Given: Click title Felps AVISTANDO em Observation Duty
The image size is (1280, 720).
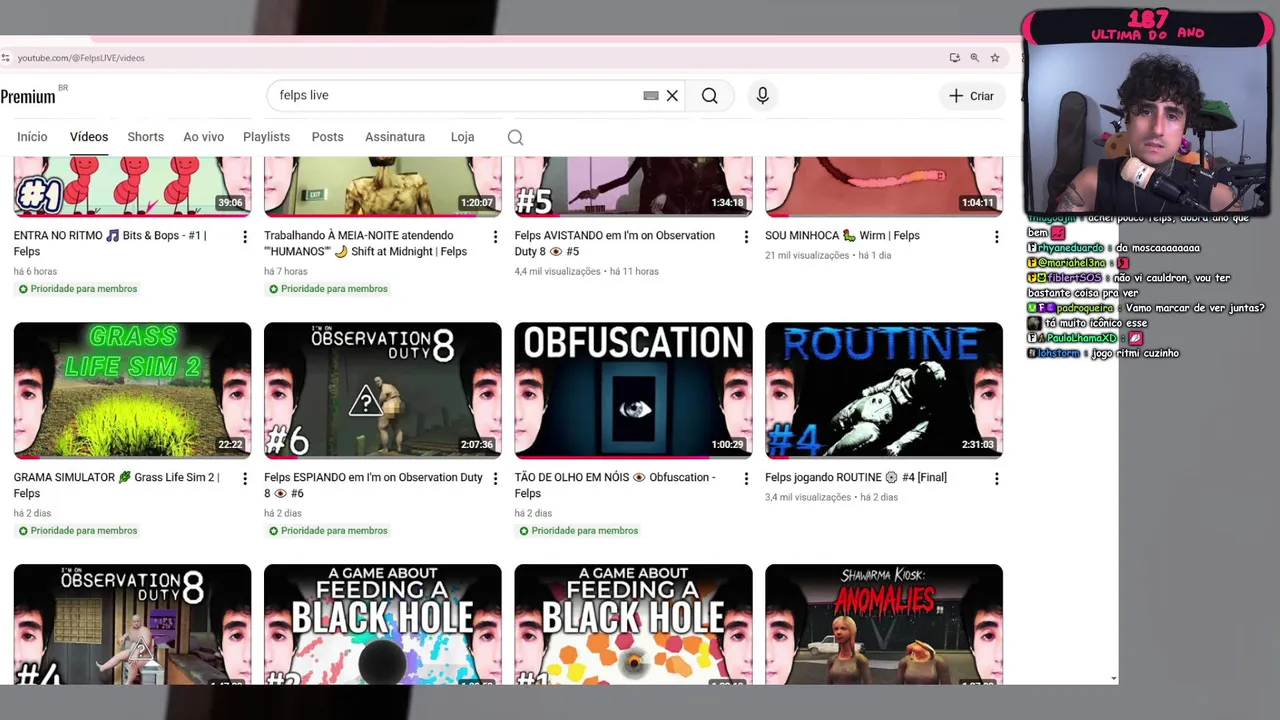Looking at the screenshot, I should click(x=614, y=243).
